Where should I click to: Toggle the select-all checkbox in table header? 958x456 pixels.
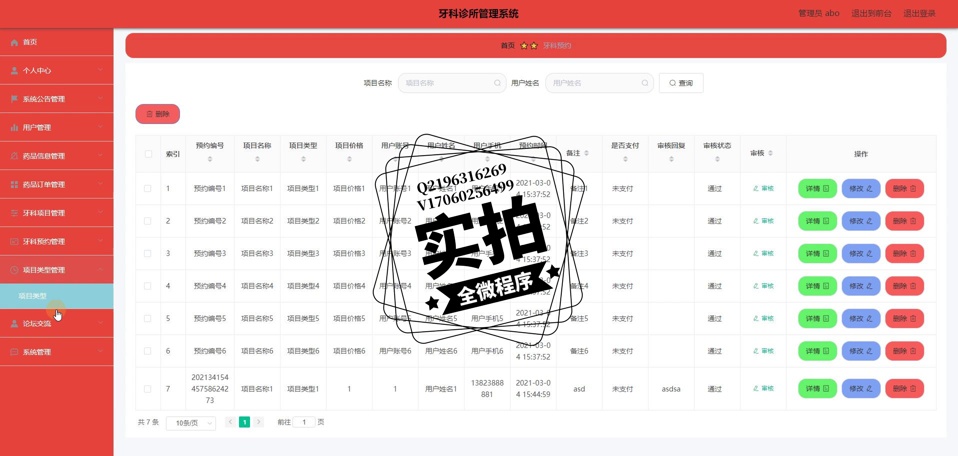coord(148,154)
